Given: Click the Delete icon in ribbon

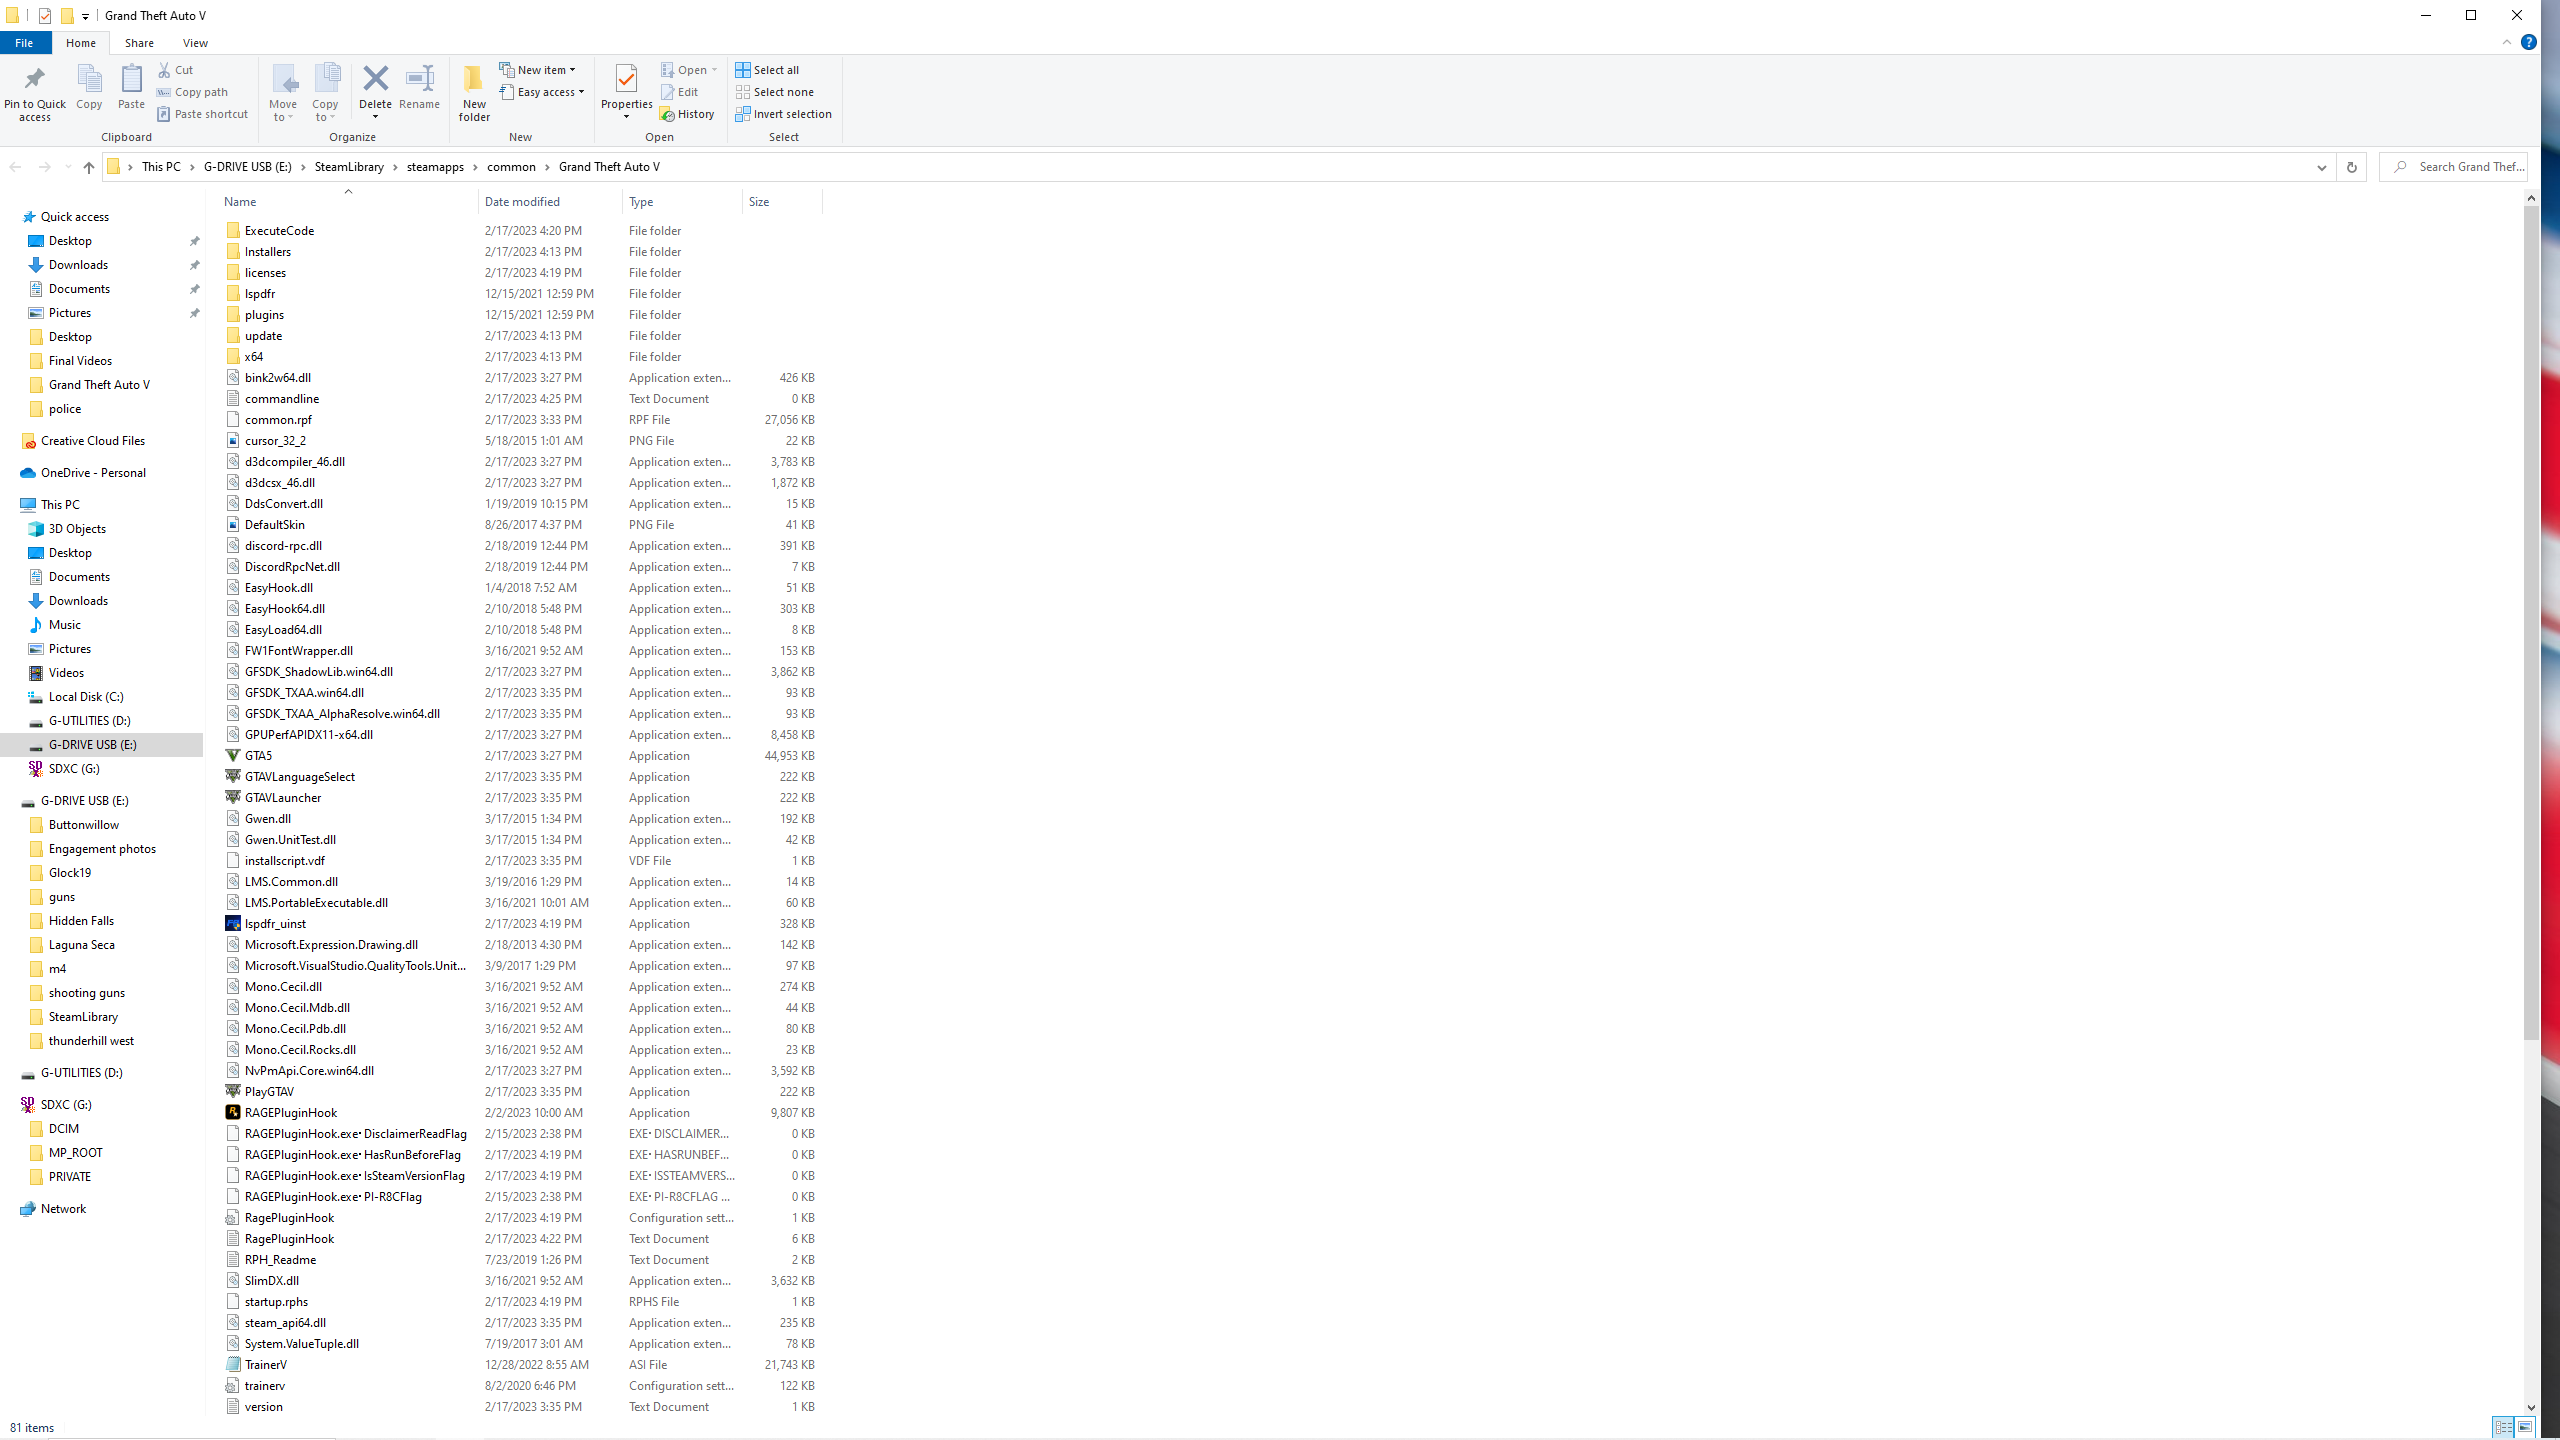Looking at the screenshot, I should [x=375, y=80].
